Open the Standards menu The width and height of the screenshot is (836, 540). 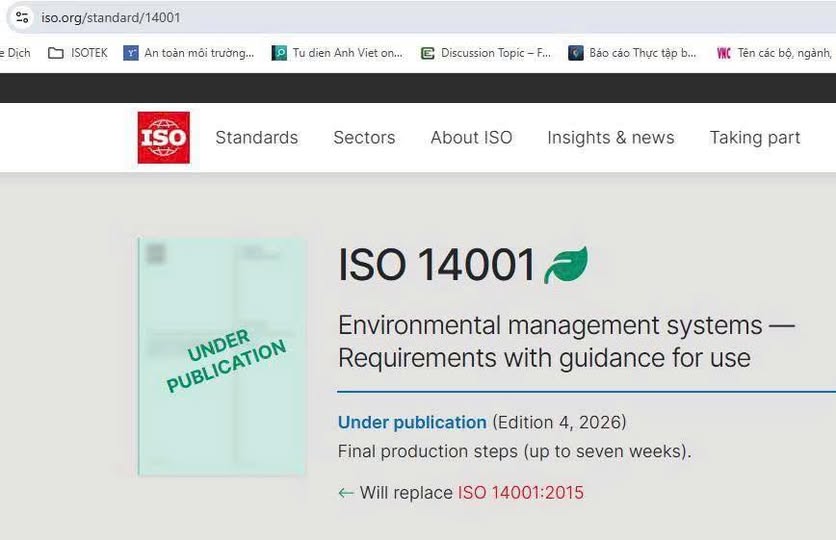(256, 138)
